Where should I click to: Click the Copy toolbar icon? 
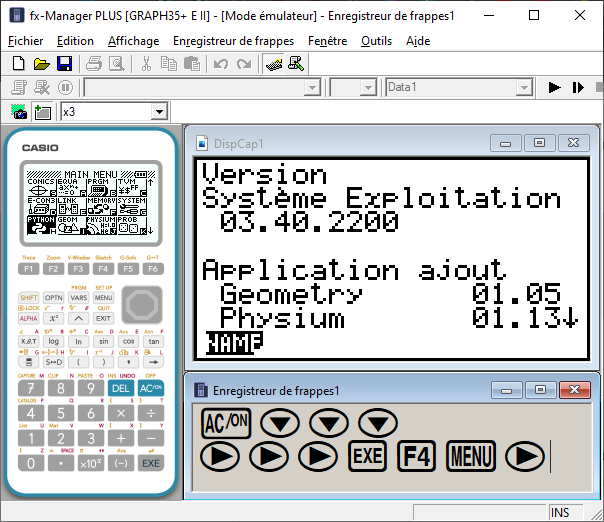click(169, 64)
